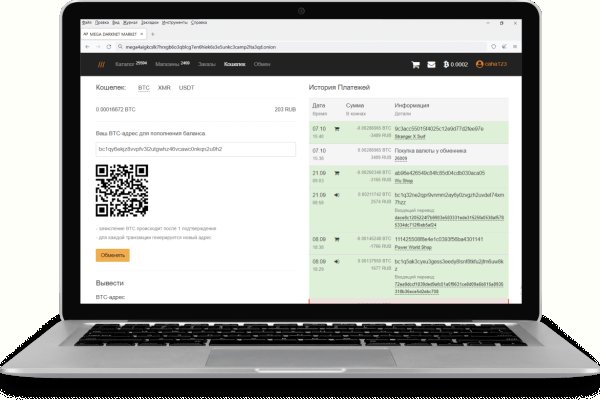Click the QR code image

116,190
